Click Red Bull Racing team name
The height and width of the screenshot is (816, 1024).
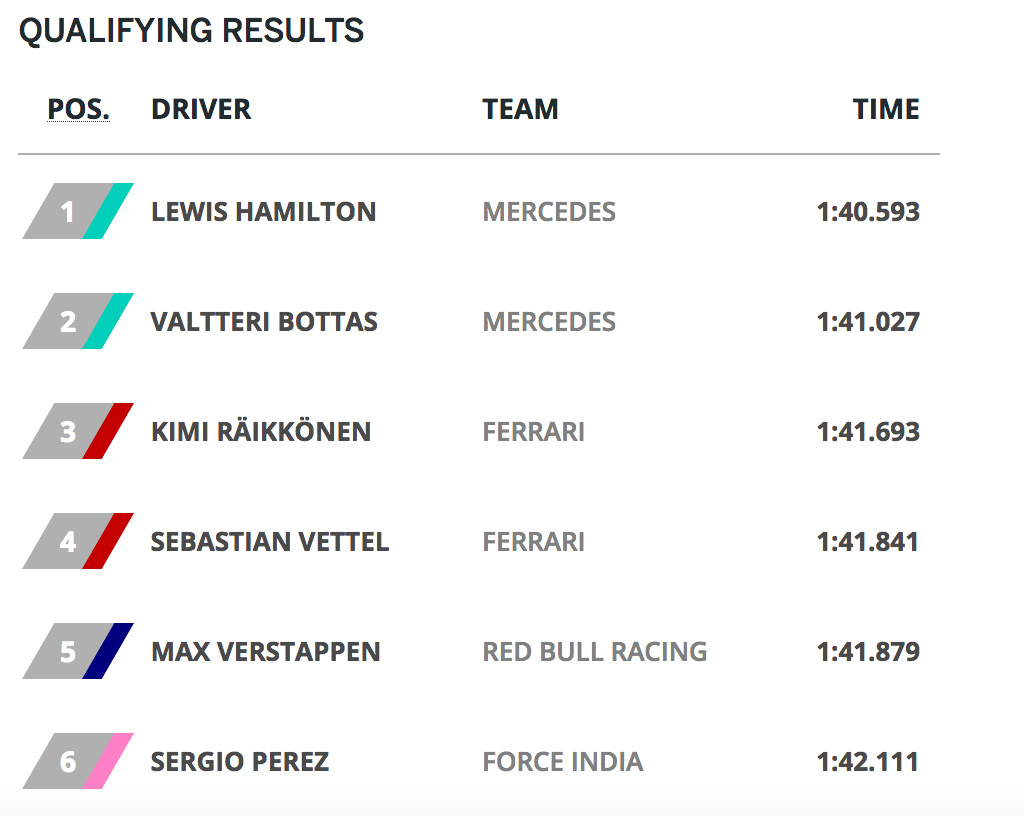594,652
